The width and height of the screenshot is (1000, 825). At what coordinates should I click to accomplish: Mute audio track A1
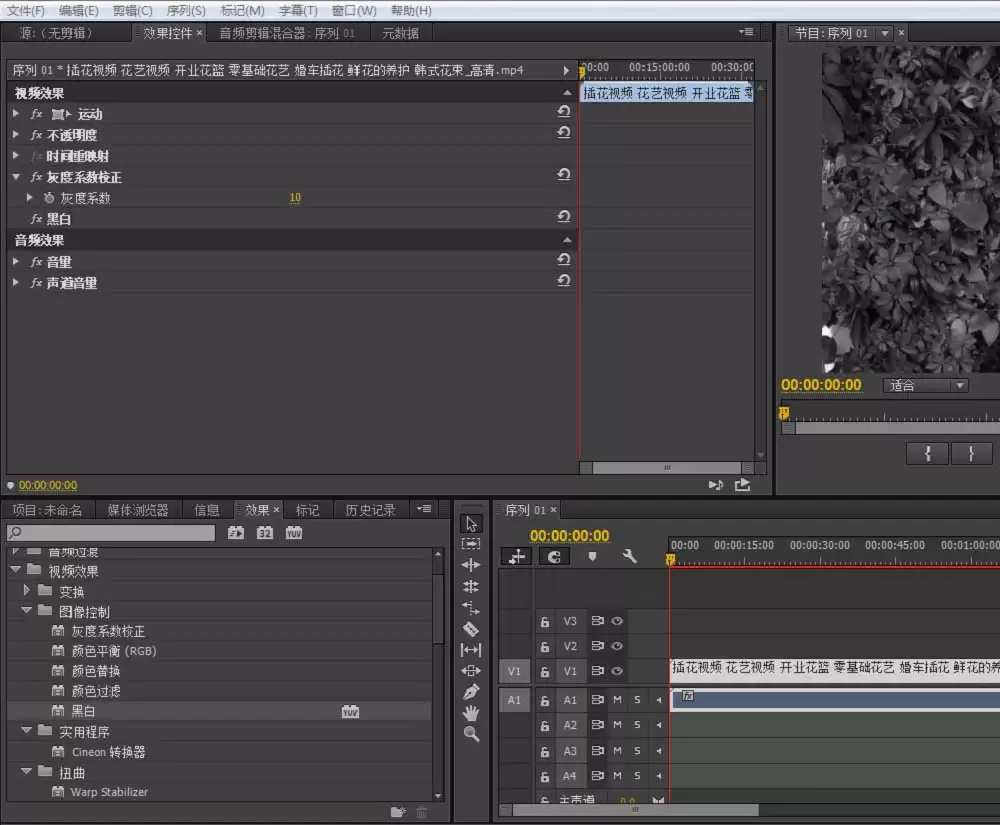(x=617, y=700)
